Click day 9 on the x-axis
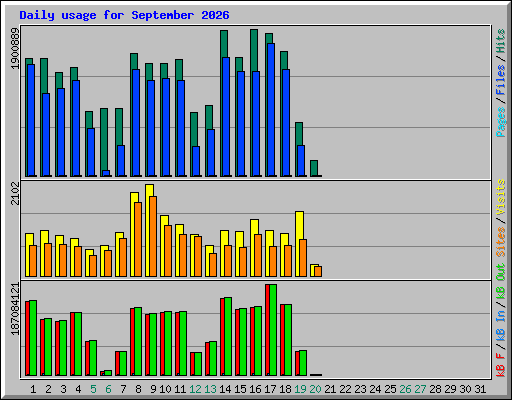 pyautogui.click(x=153, y=389)
